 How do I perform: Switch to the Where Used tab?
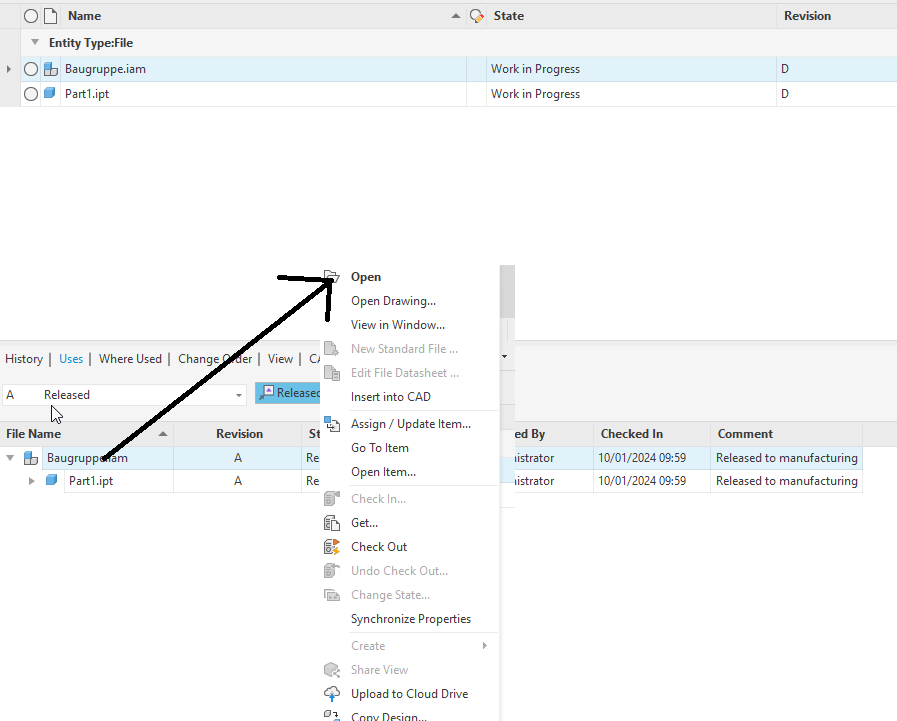tap(130, 358)
